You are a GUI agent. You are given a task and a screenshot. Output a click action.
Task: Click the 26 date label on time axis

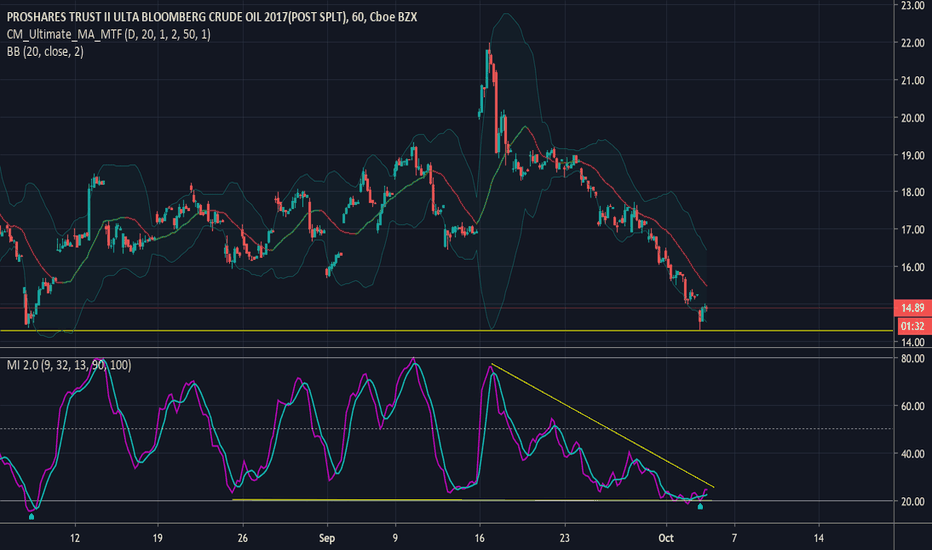point(243,538)
